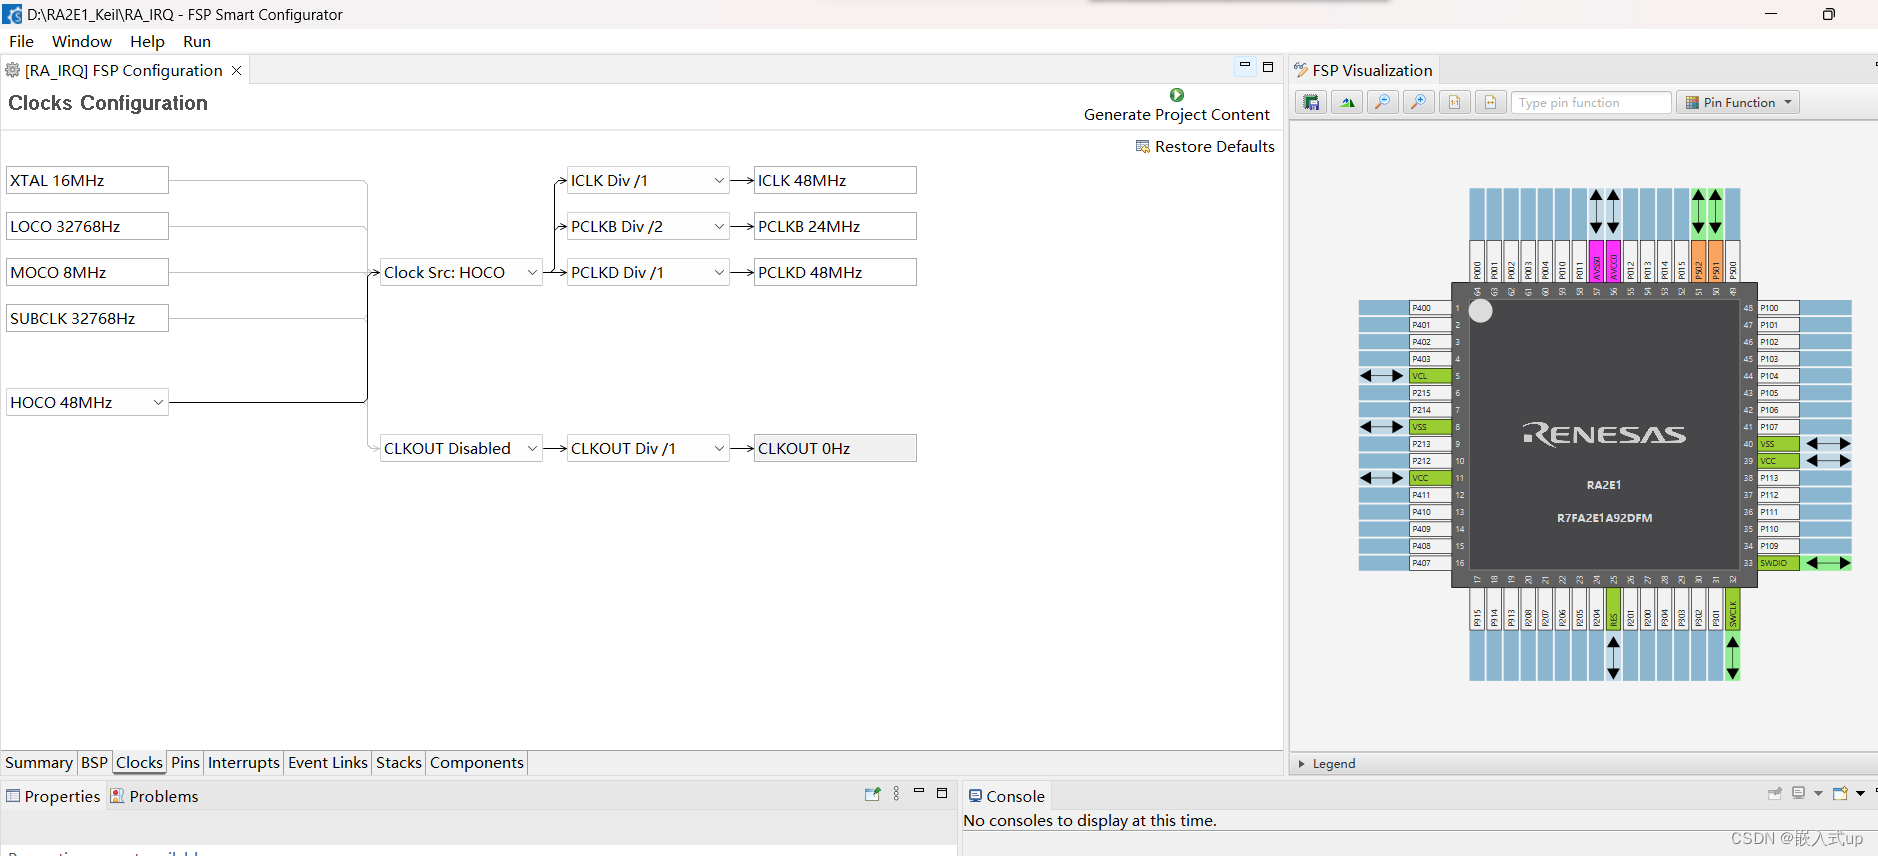Screen dimensions: 1878x856
Task: Click the Open Console icon
Action: [x=1840, y=793]
